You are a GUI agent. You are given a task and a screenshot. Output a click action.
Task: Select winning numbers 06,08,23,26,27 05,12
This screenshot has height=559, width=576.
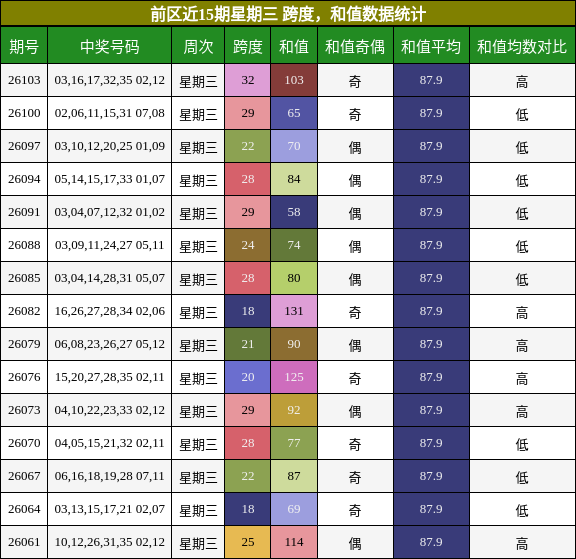(x=109, y=344)
